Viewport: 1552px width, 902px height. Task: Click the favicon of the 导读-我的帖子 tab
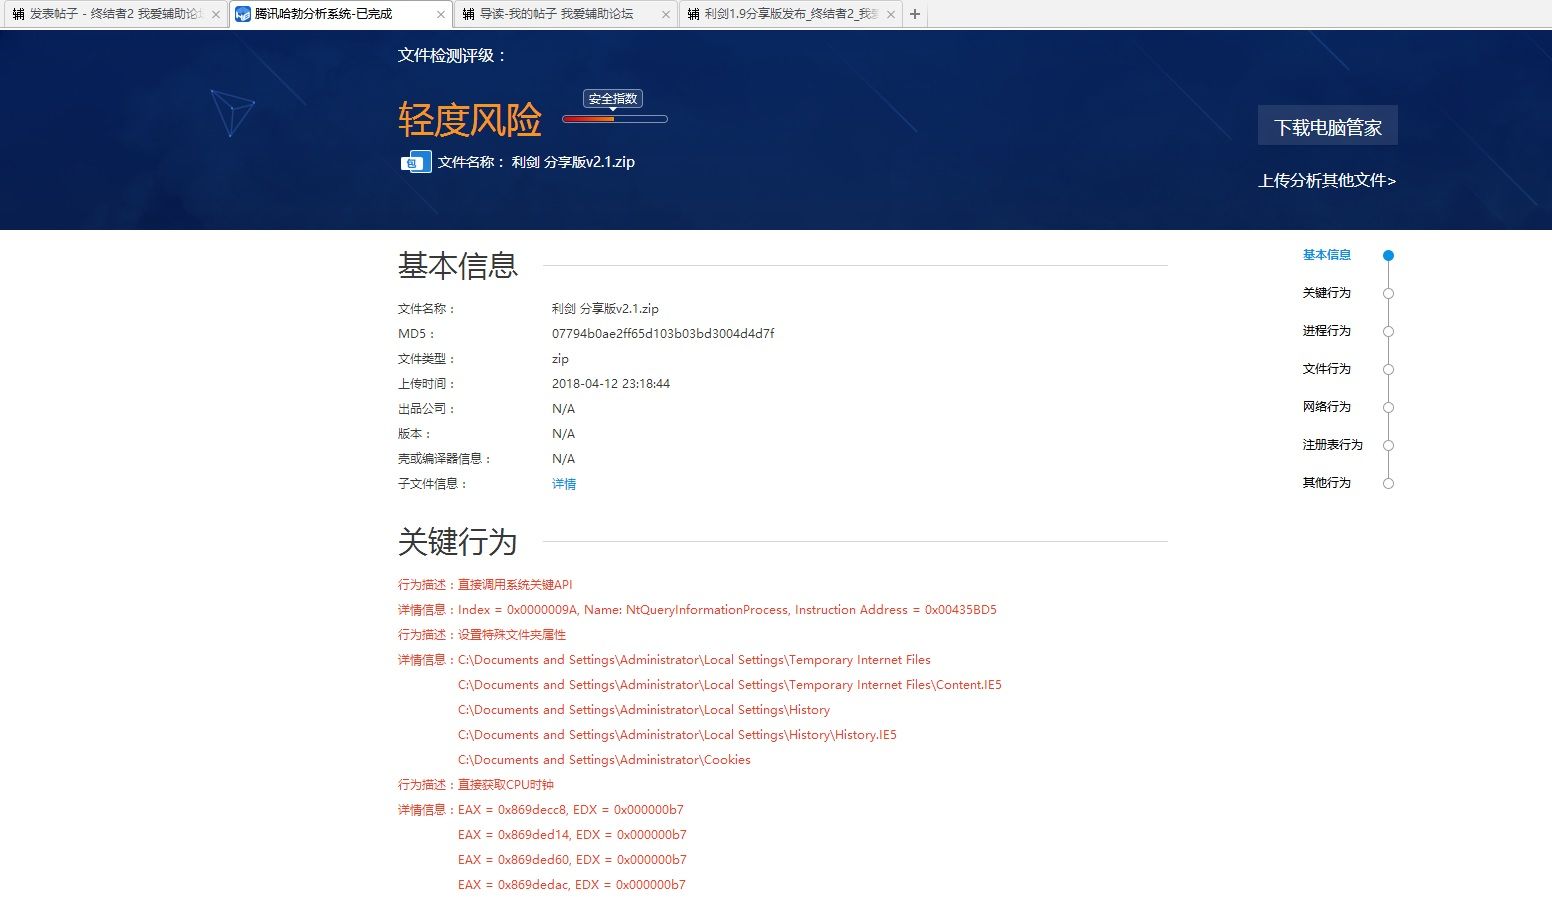(x=469, y=14)
